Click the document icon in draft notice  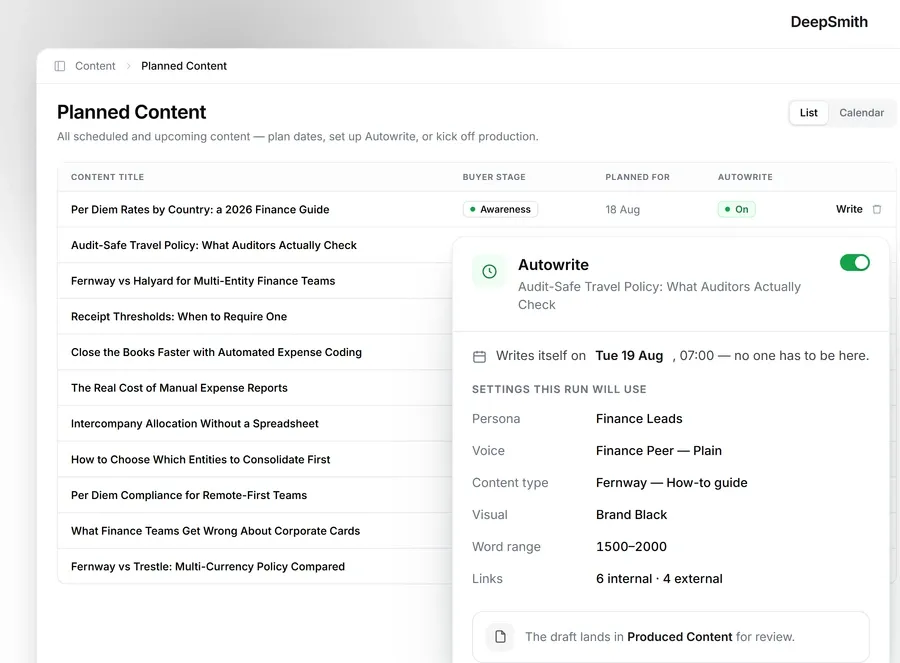coord(501,637)
